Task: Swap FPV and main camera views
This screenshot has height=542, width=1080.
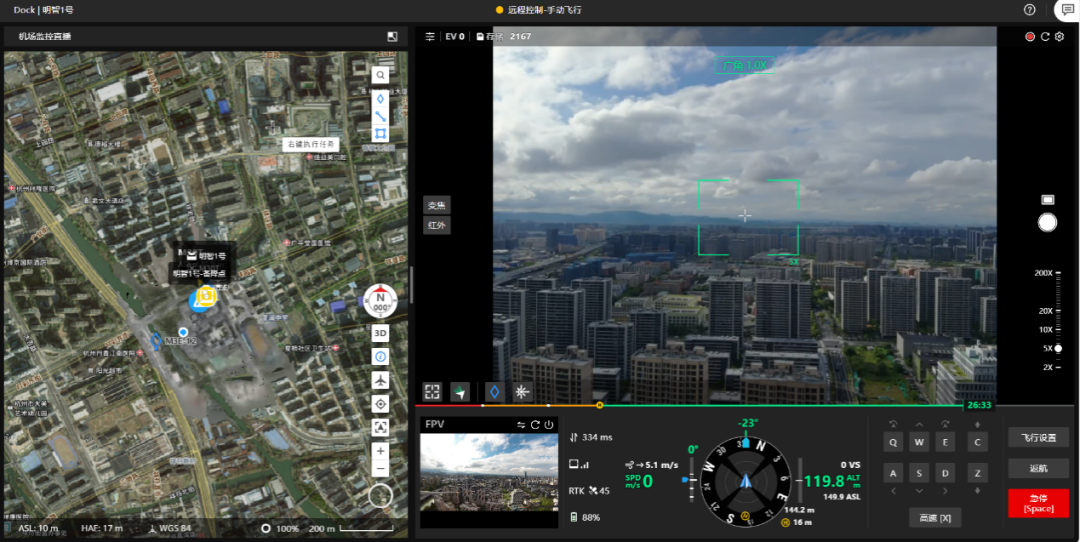Action: pos(521,425)
